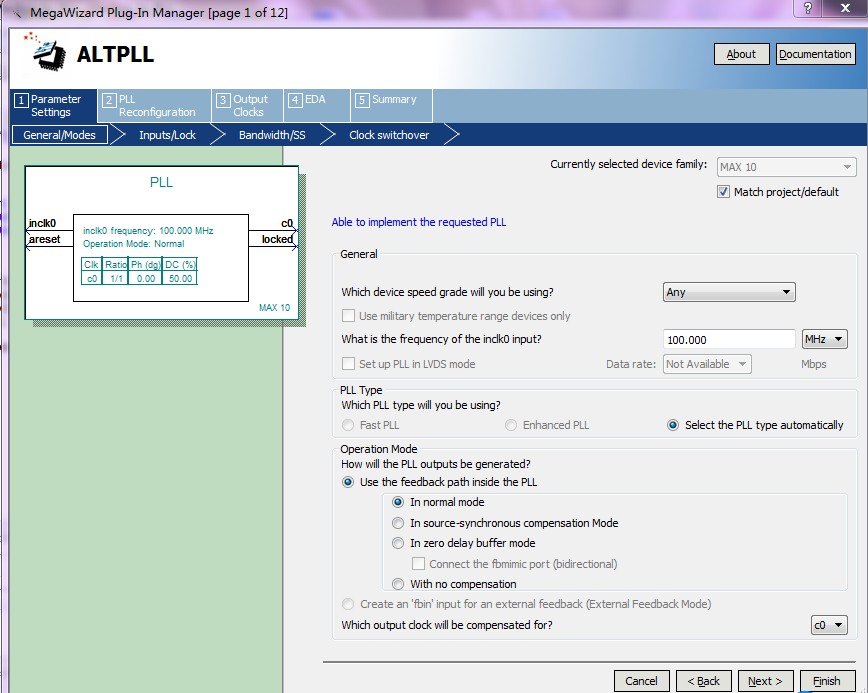Click the Next > button
This screenshot has height=693, width=868.
[x=765, y=681]
